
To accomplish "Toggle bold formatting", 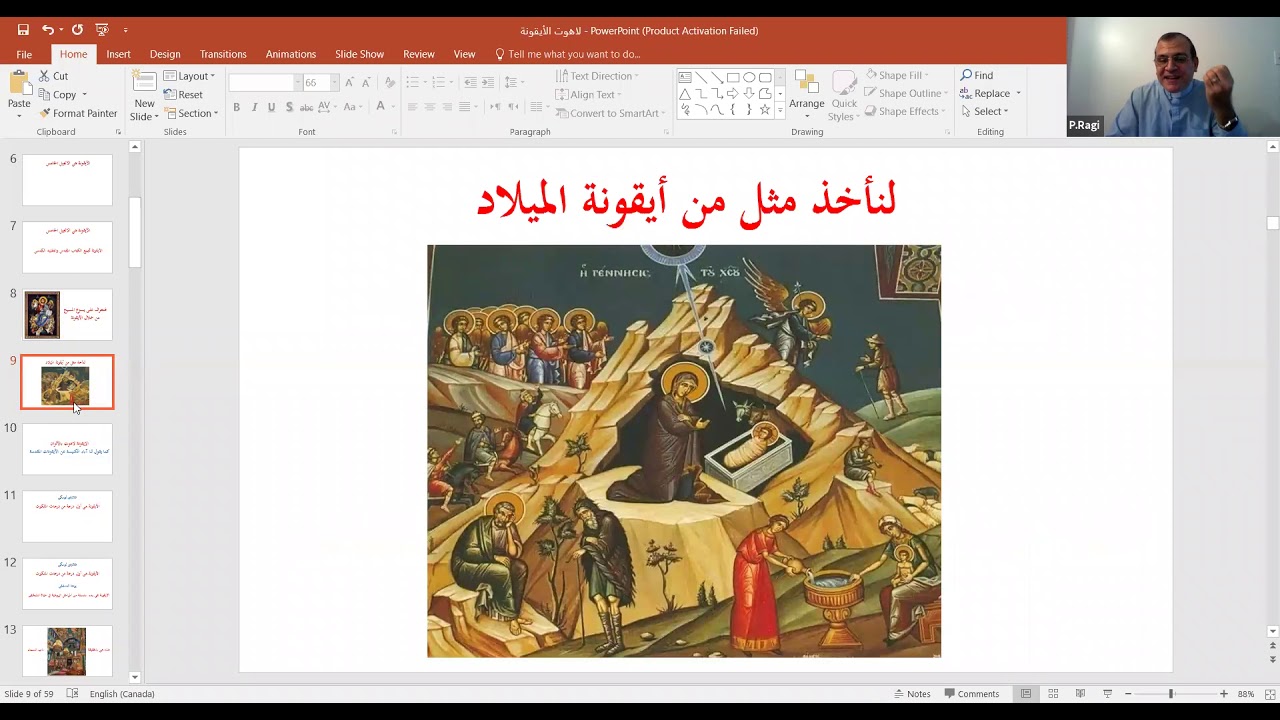I will tap(236, 107).
